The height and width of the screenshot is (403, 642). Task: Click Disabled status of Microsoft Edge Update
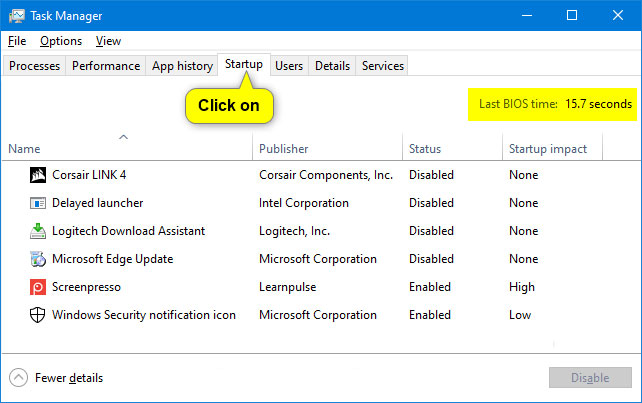click(431, 259)
